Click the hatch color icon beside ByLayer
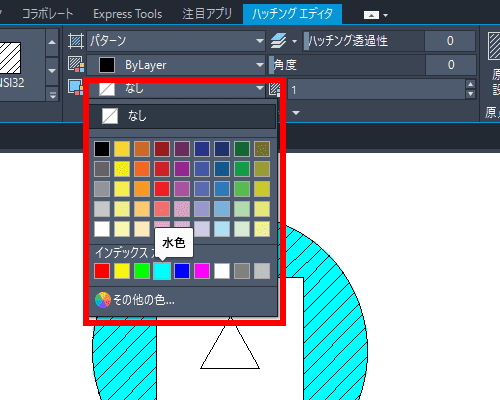This screenshot has height=400, width=500. click(76, 64)
